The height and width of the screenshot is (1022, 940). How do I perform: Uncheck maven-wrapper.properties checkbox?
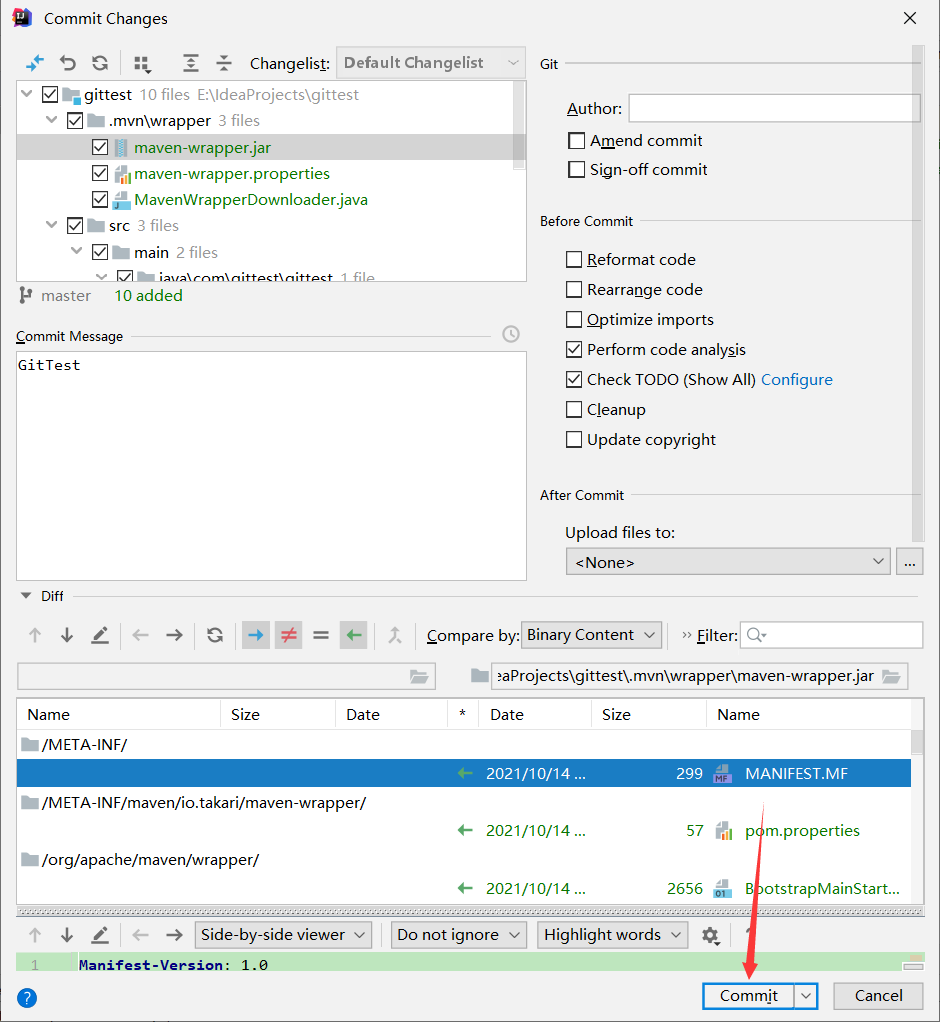pyautogui.click(x=100, y=173)
